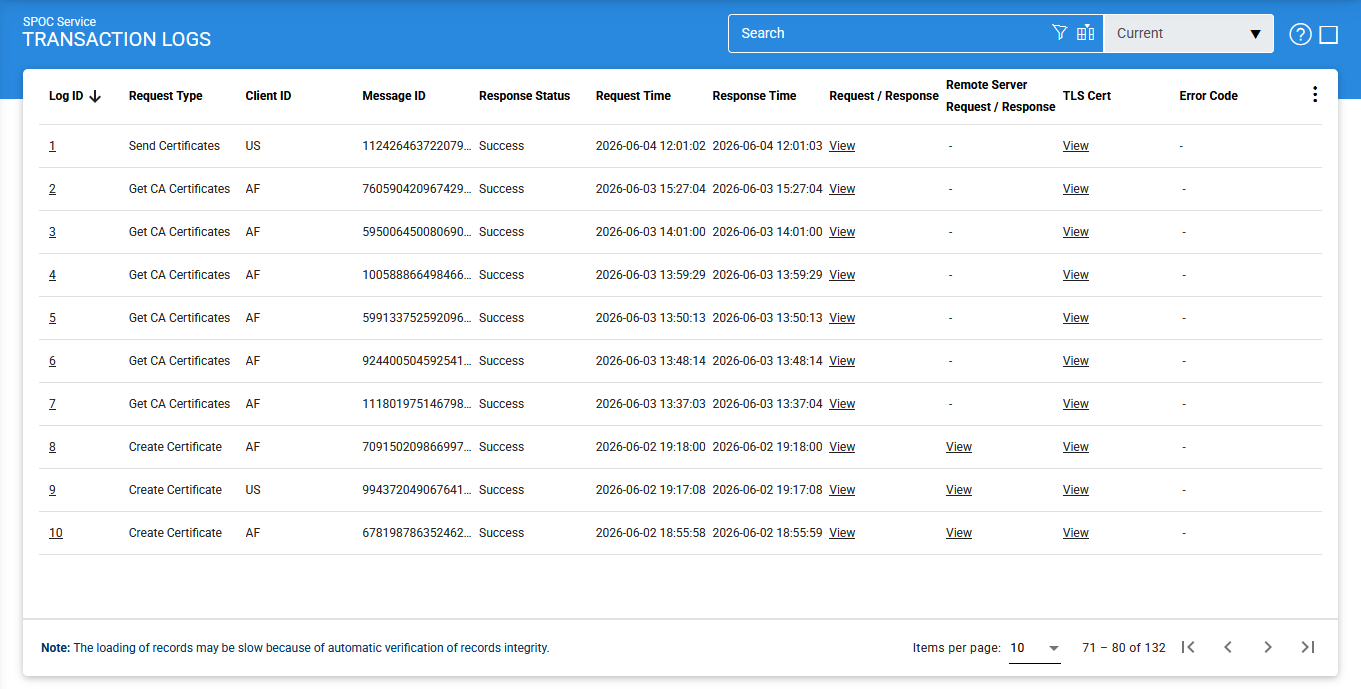View Request / Response for log 4

point(842,275)
